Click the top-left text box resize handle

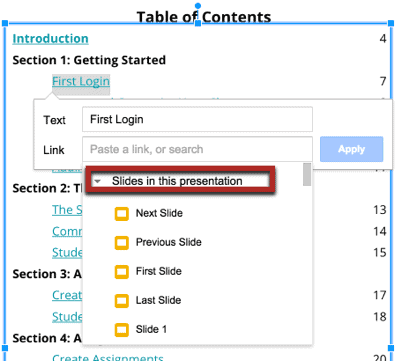pos(5,23)
